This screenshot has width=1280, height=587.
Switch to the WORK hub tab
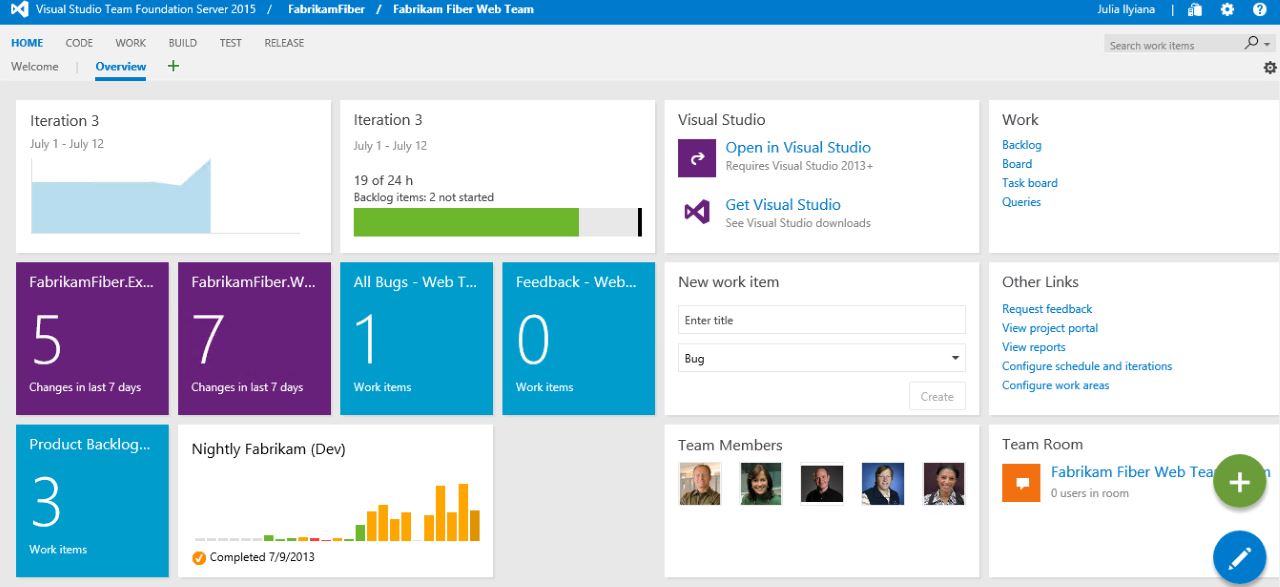(130, 43)
